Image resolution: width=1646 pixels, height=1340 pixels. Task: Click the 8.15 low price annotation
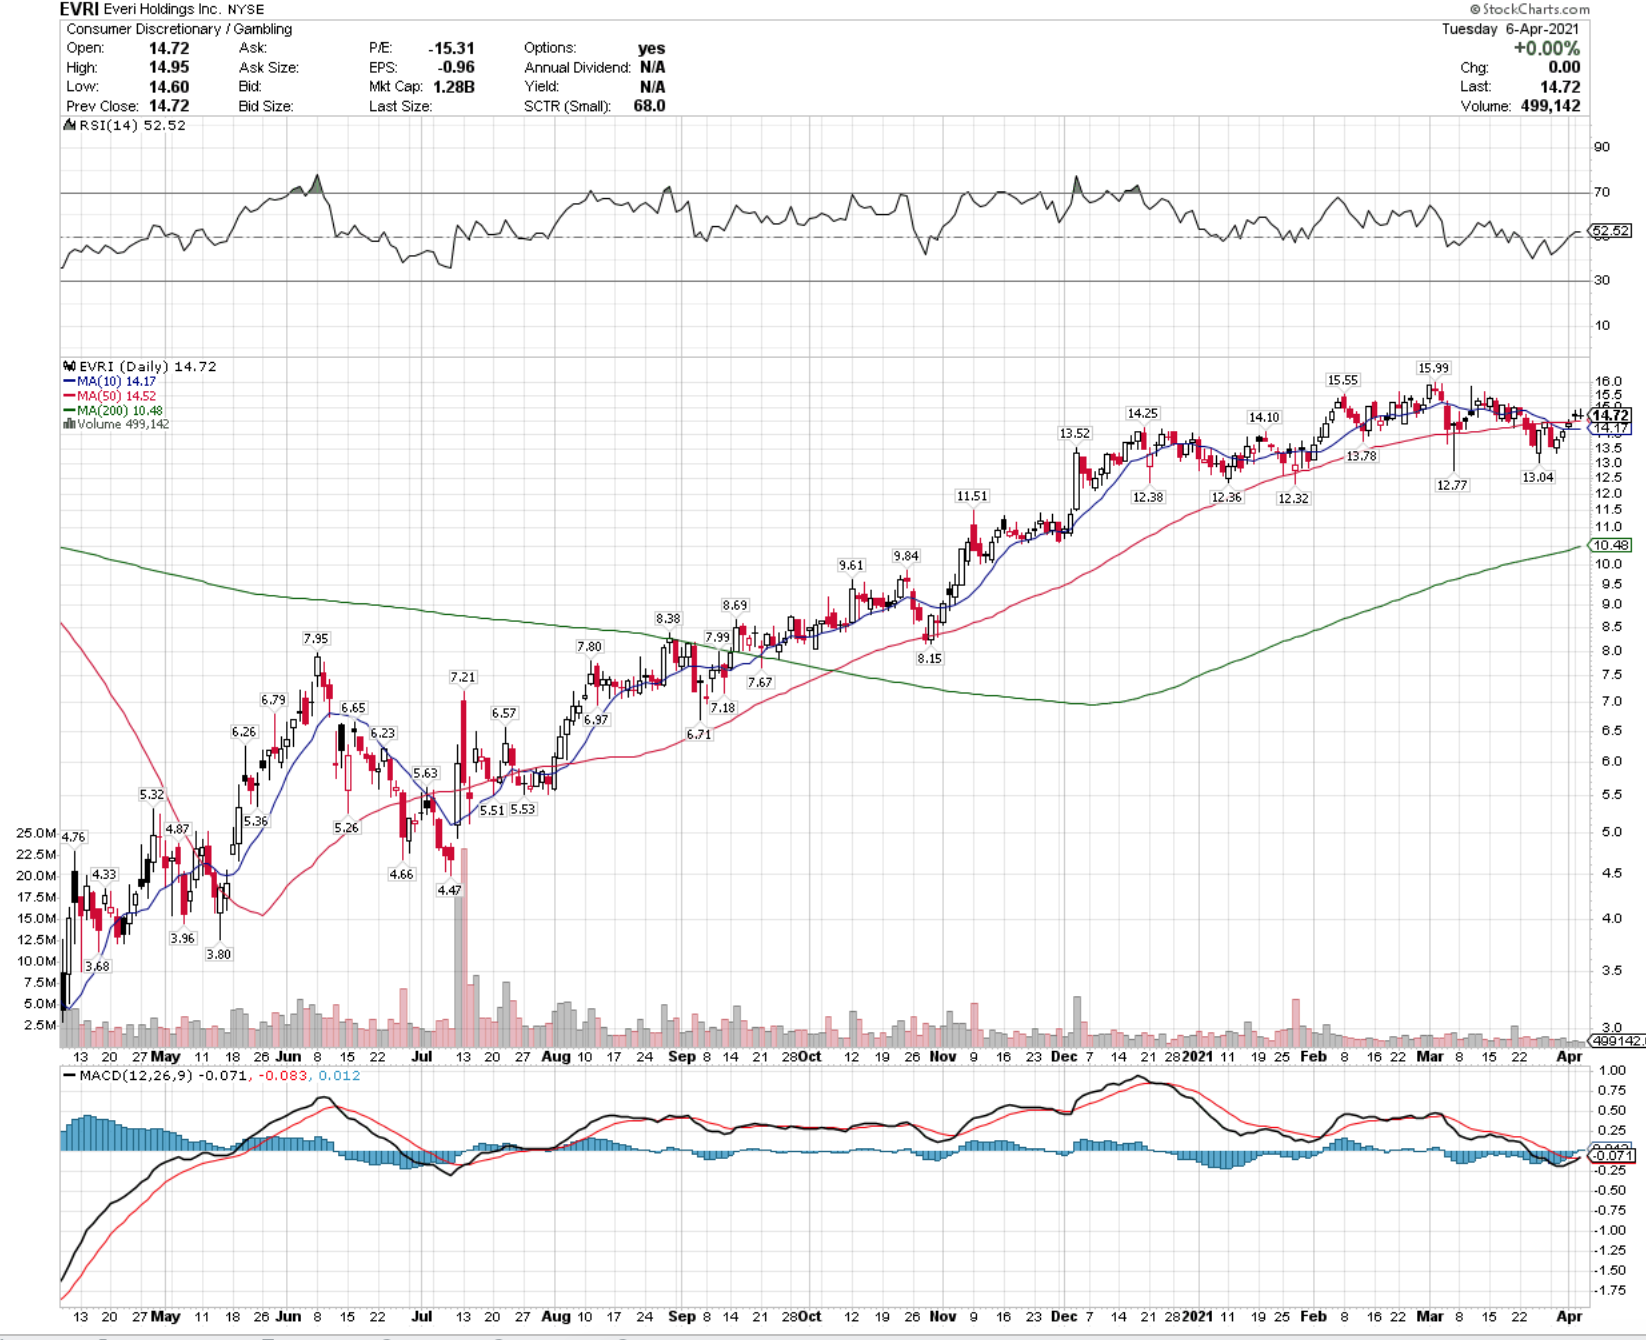coord(930,658)
